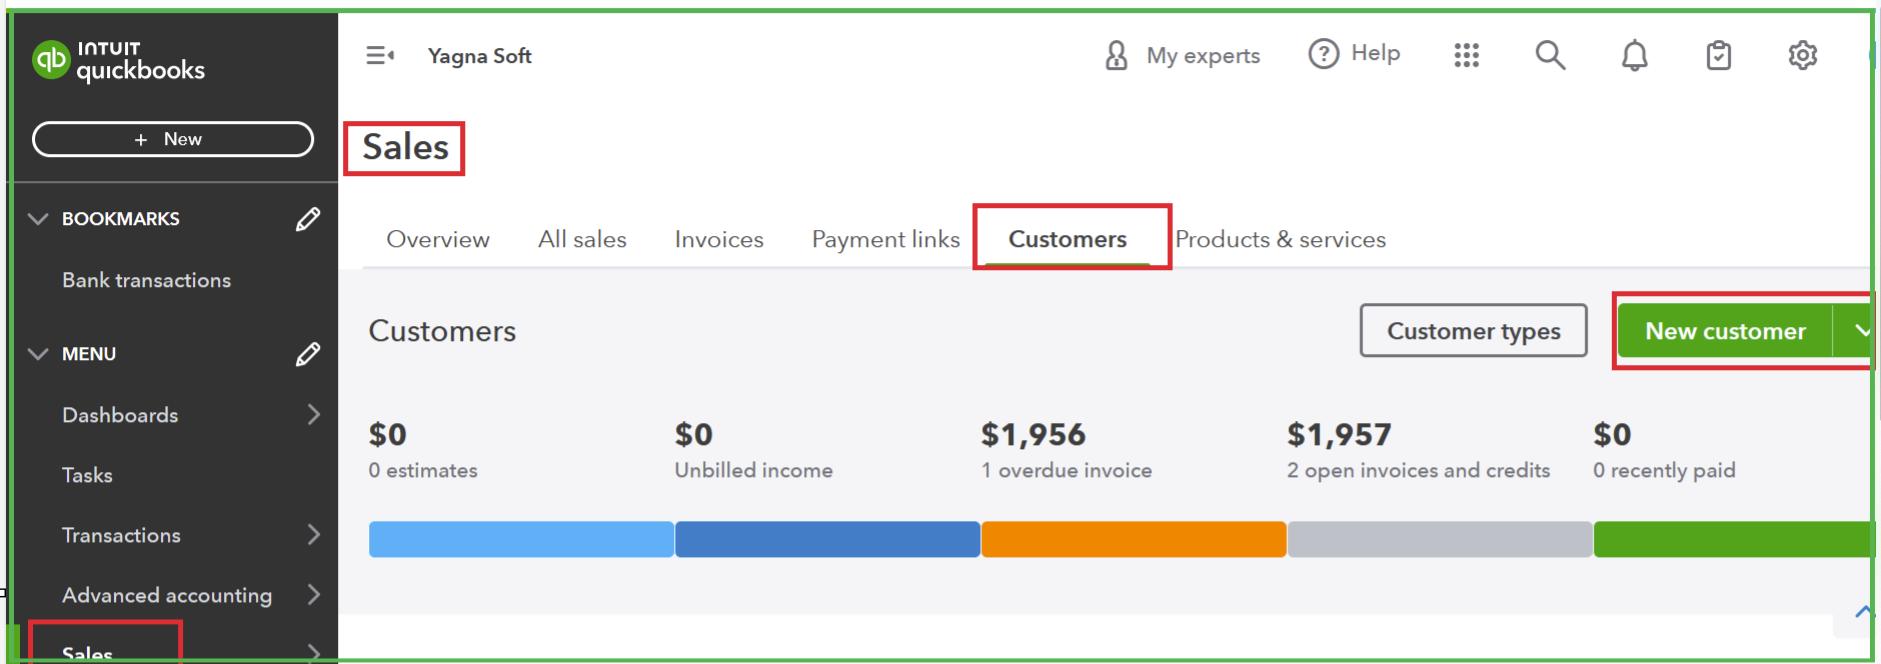
Task: Switch to the Payment links tab
Action: pos(886,240)
